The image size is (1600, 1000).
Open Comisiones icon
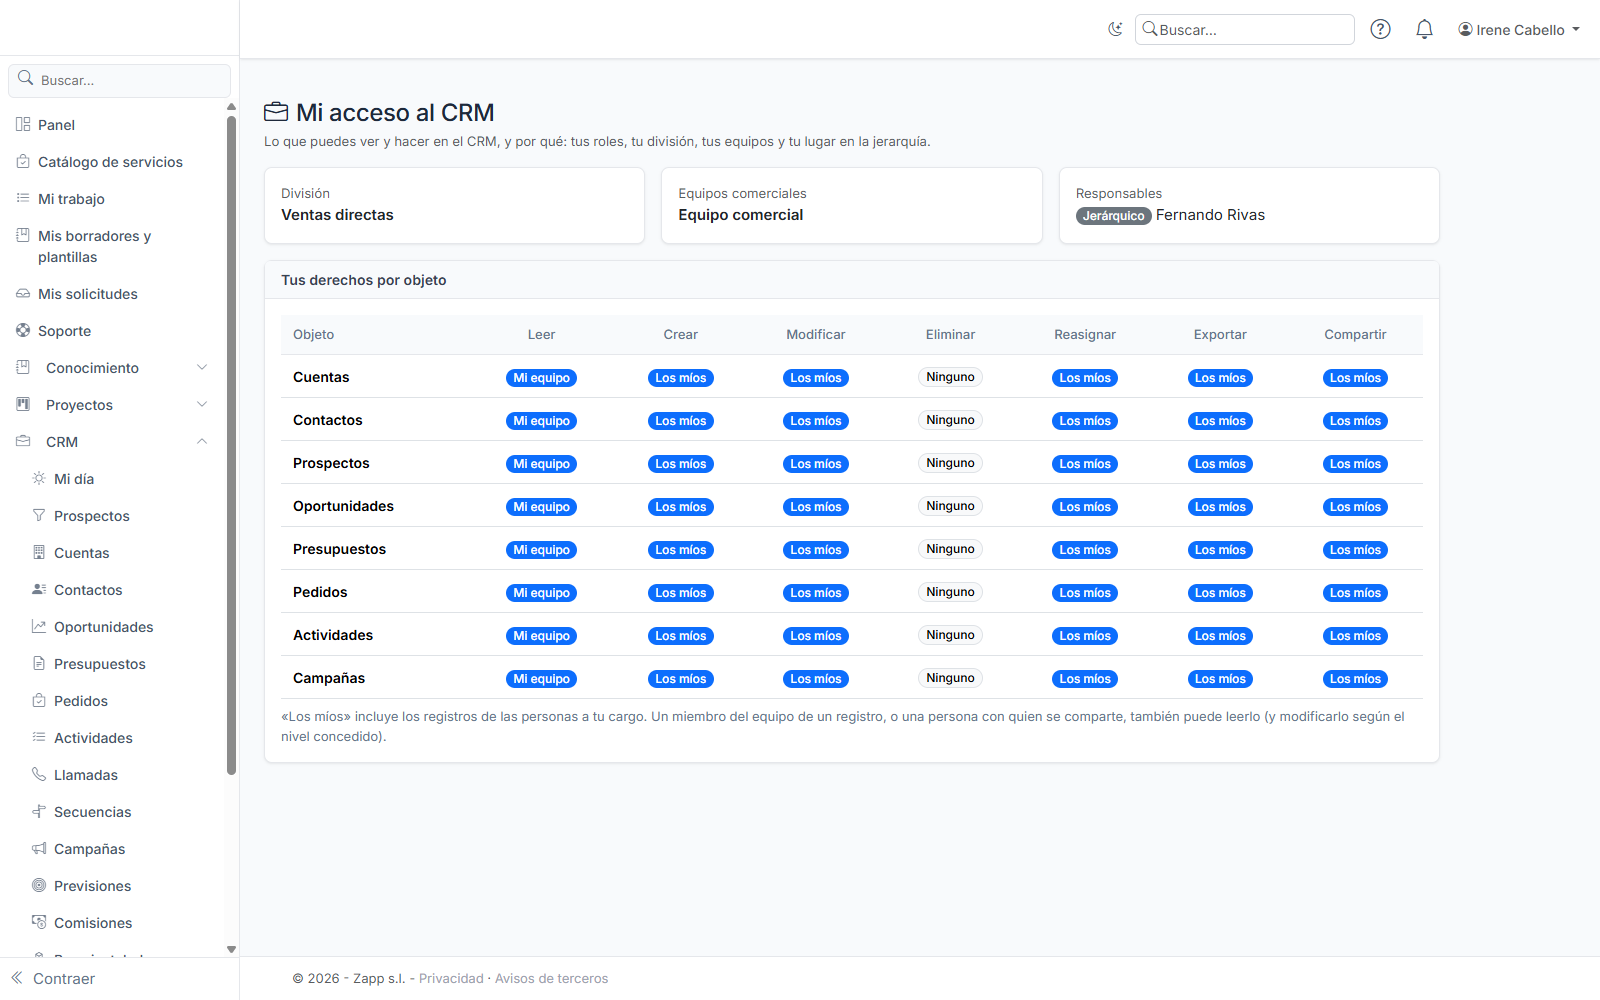pyautogui.click(x=39, y=923)
